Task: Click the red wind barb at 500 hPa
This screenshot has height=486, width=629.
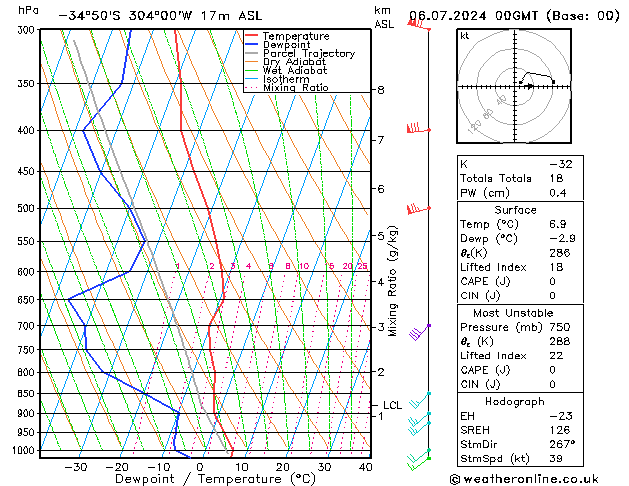Action: (418, 209)
